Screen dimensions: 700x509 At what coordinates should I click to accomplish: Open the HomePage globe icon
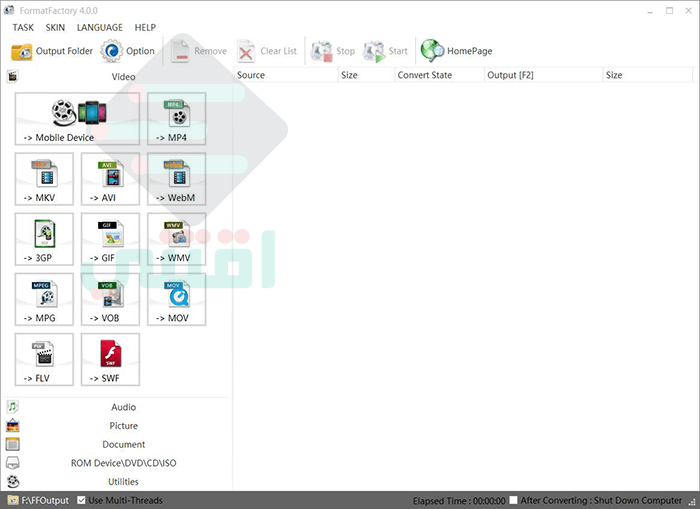pyautogui.click(x=432, y=50)
